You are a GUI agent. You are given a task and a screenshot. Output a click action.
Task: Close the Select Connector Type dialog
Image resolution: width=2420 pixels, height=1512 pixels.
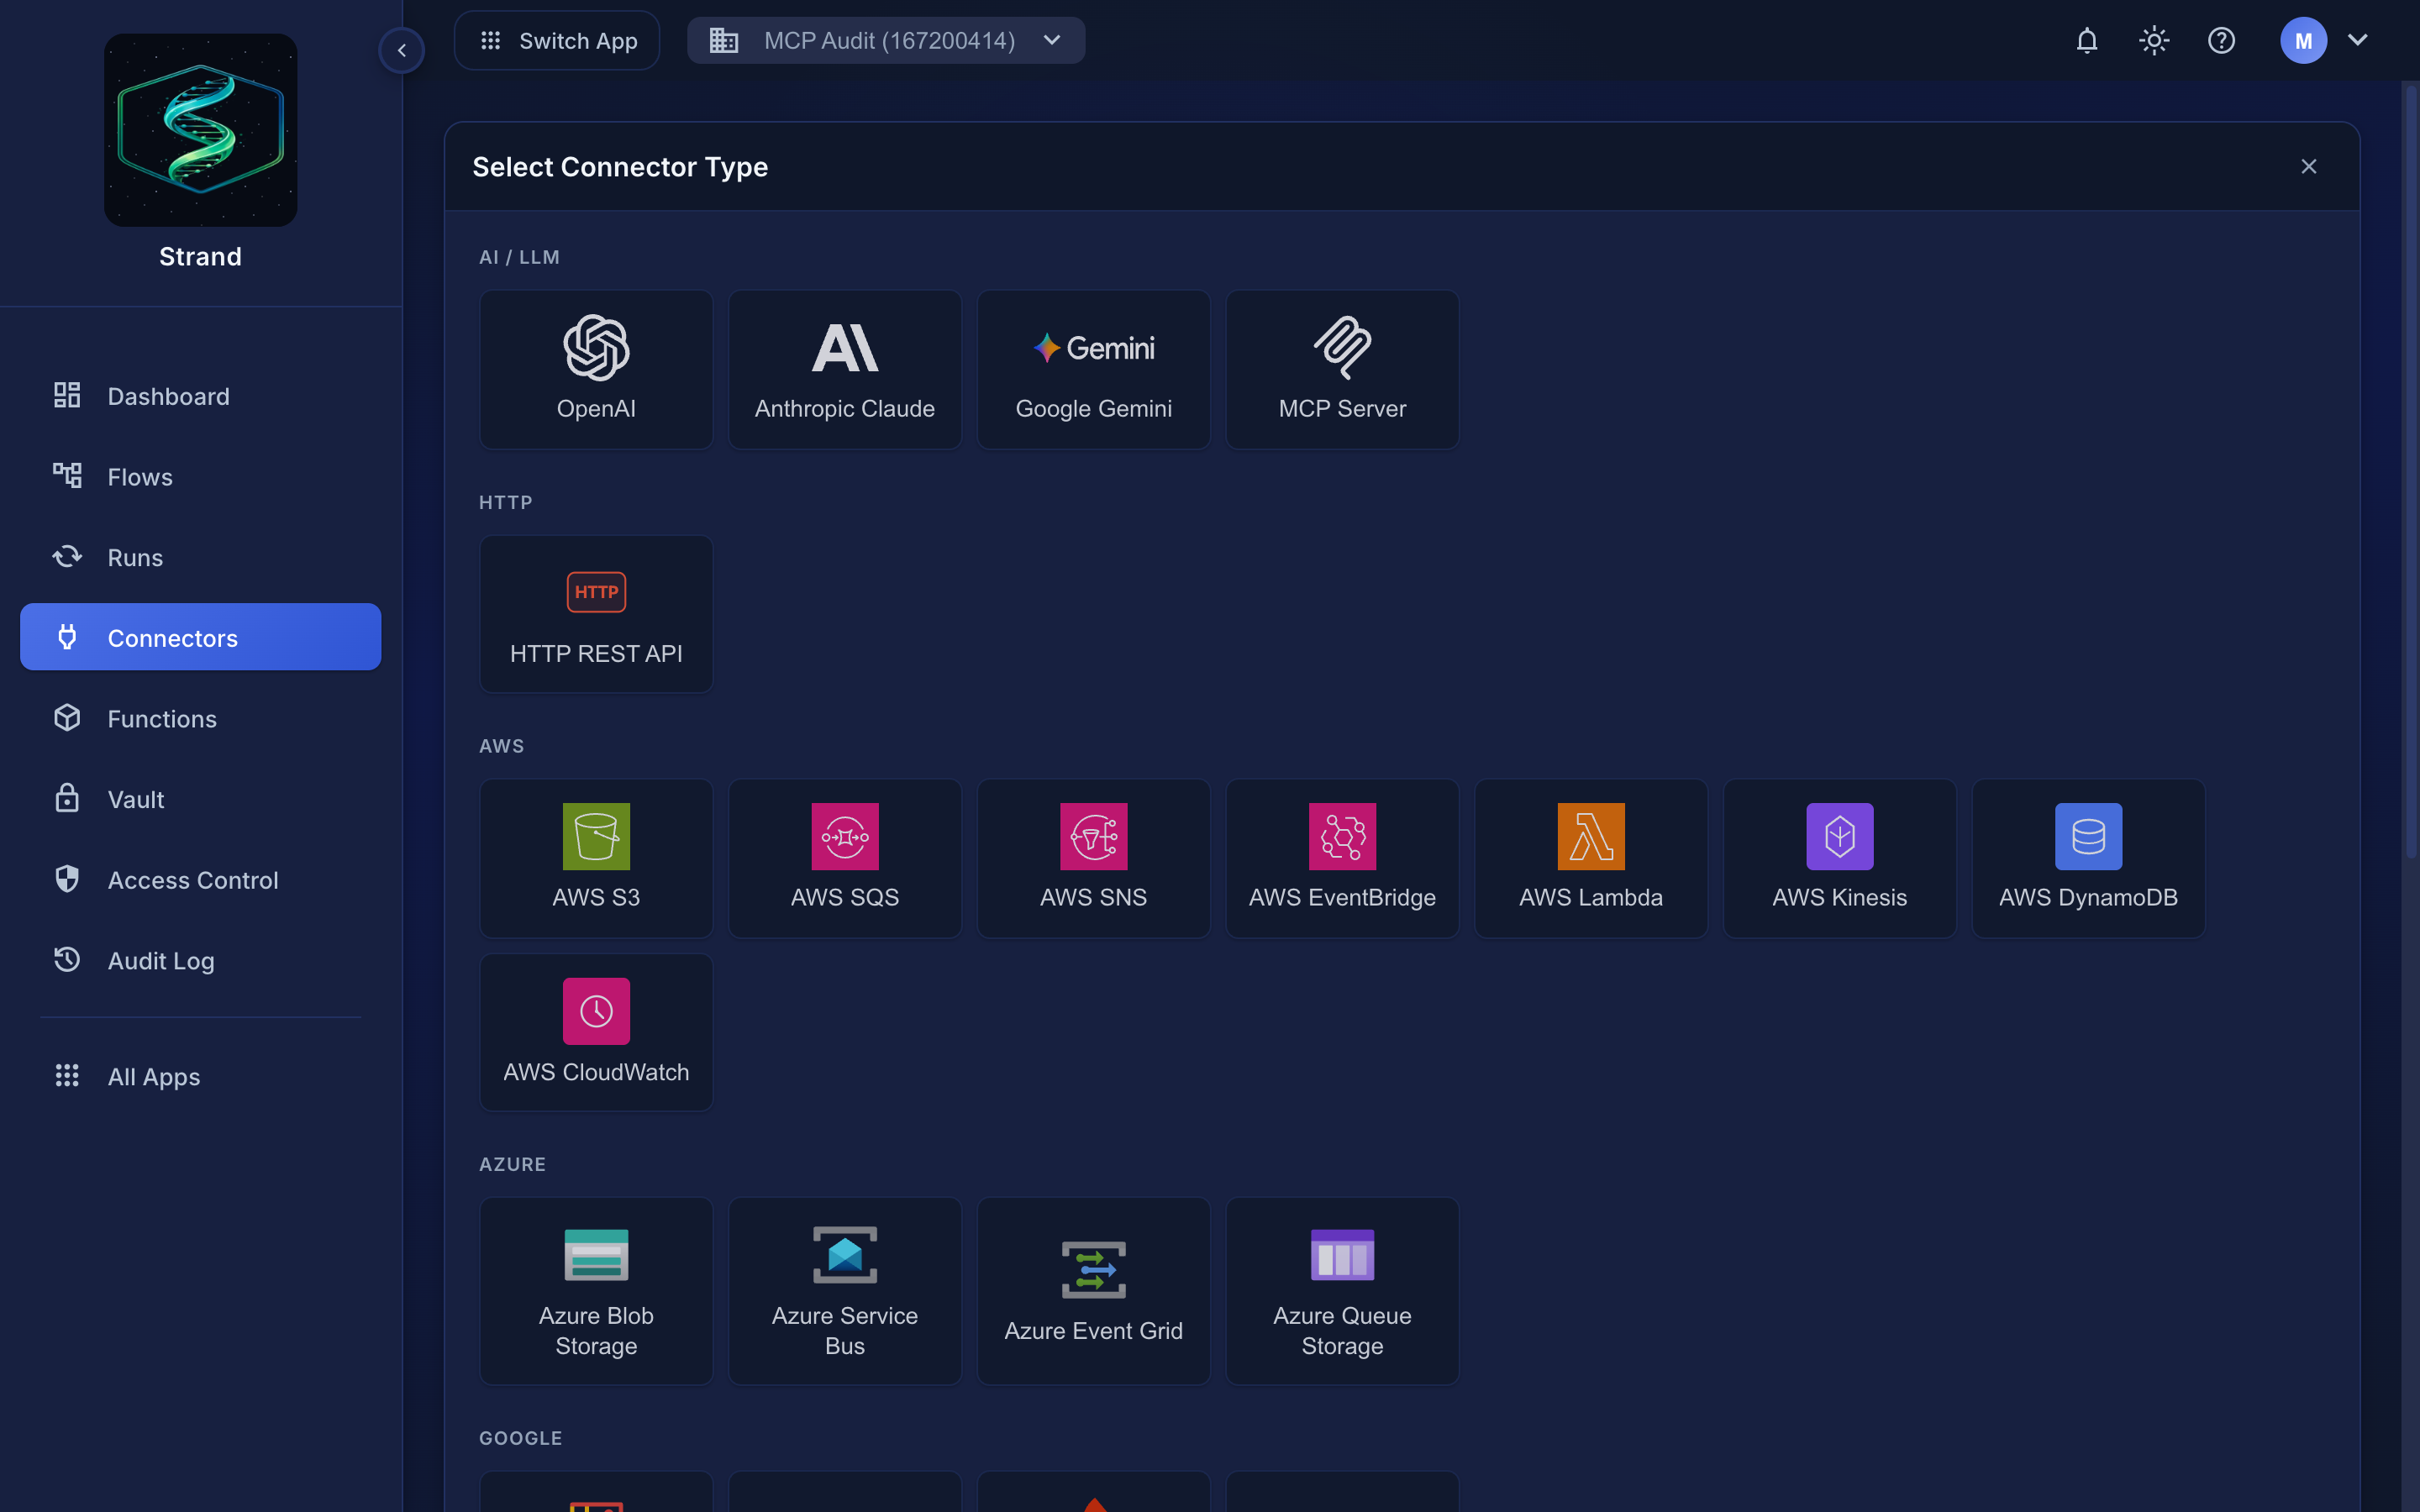pyautogui.click(x=2308, y=166)
